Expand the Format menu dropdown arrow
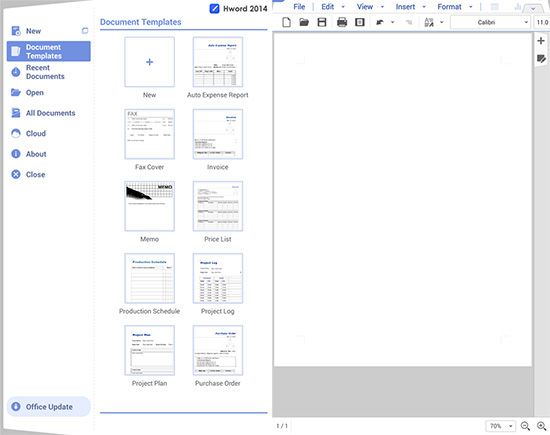This screenshot has height=435, width=550. pos(470,7)
